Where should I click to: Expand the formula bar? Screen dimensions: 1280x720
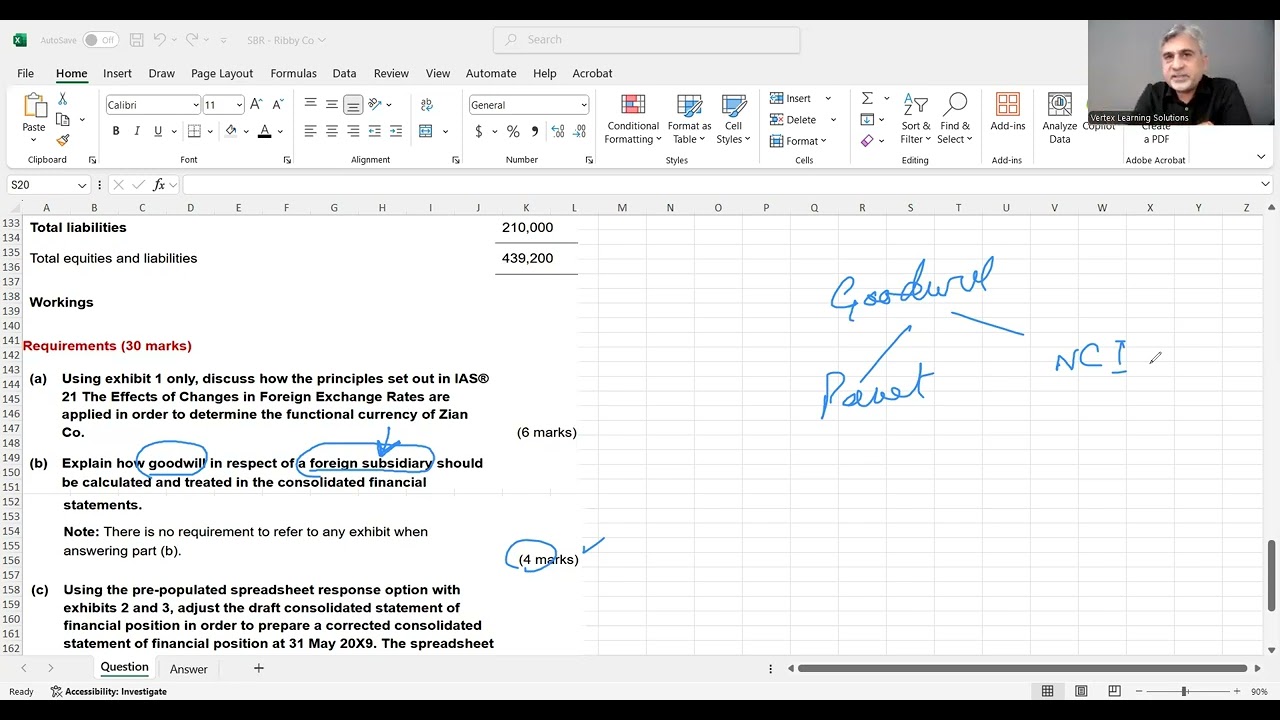pos(1265,184)
